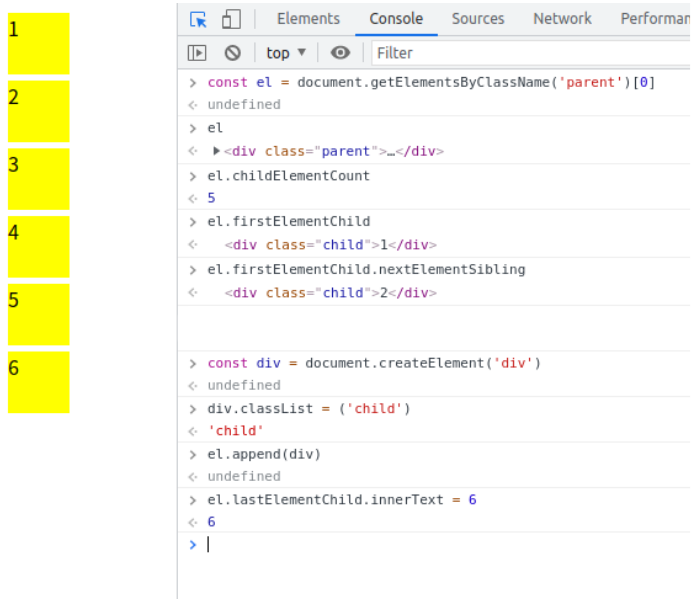Activate the inspect element picker icon
This screenshot has width=694, height=602.
[x=198, y=19]
